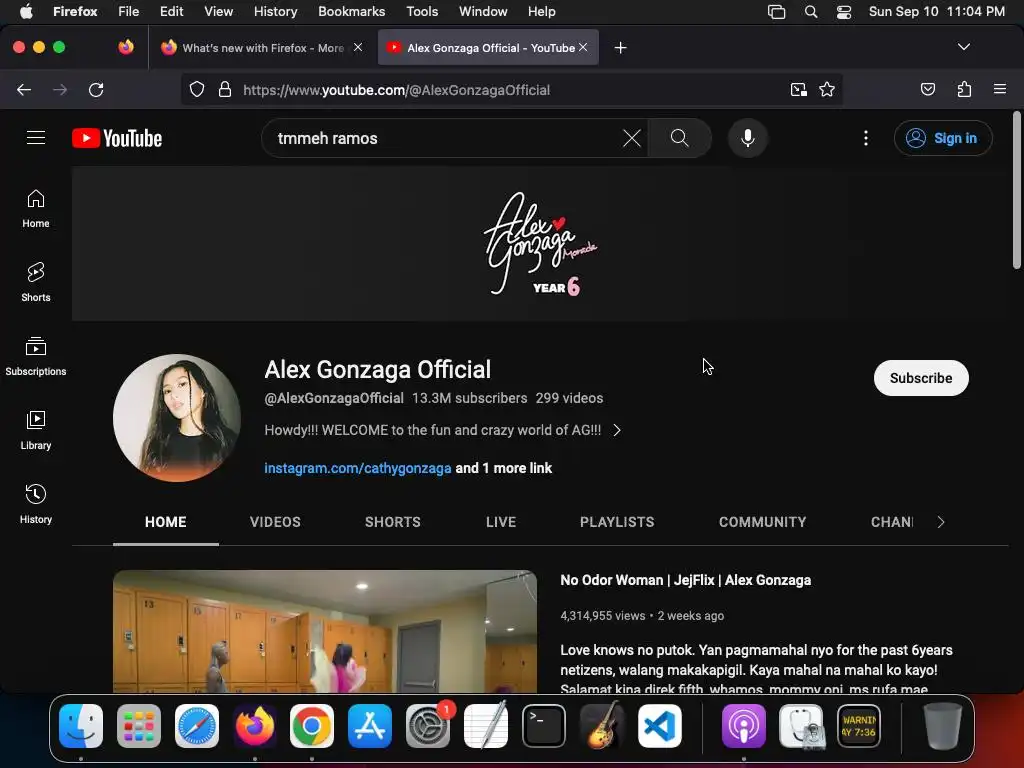Open macOS Control Center
Viewport: 1024px width, 768px height.
click(844, 12)
